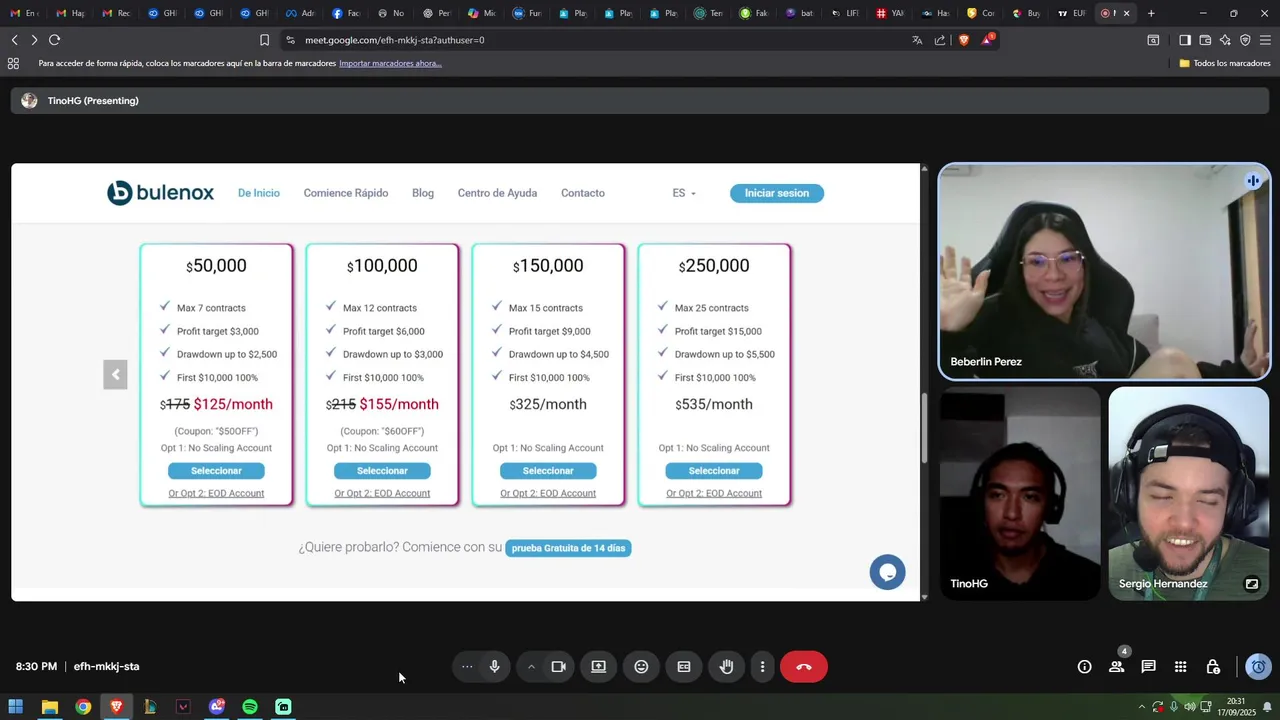Open Centro de Ayuda nav item
The image size is (1280, 720).
click(497, 193)
